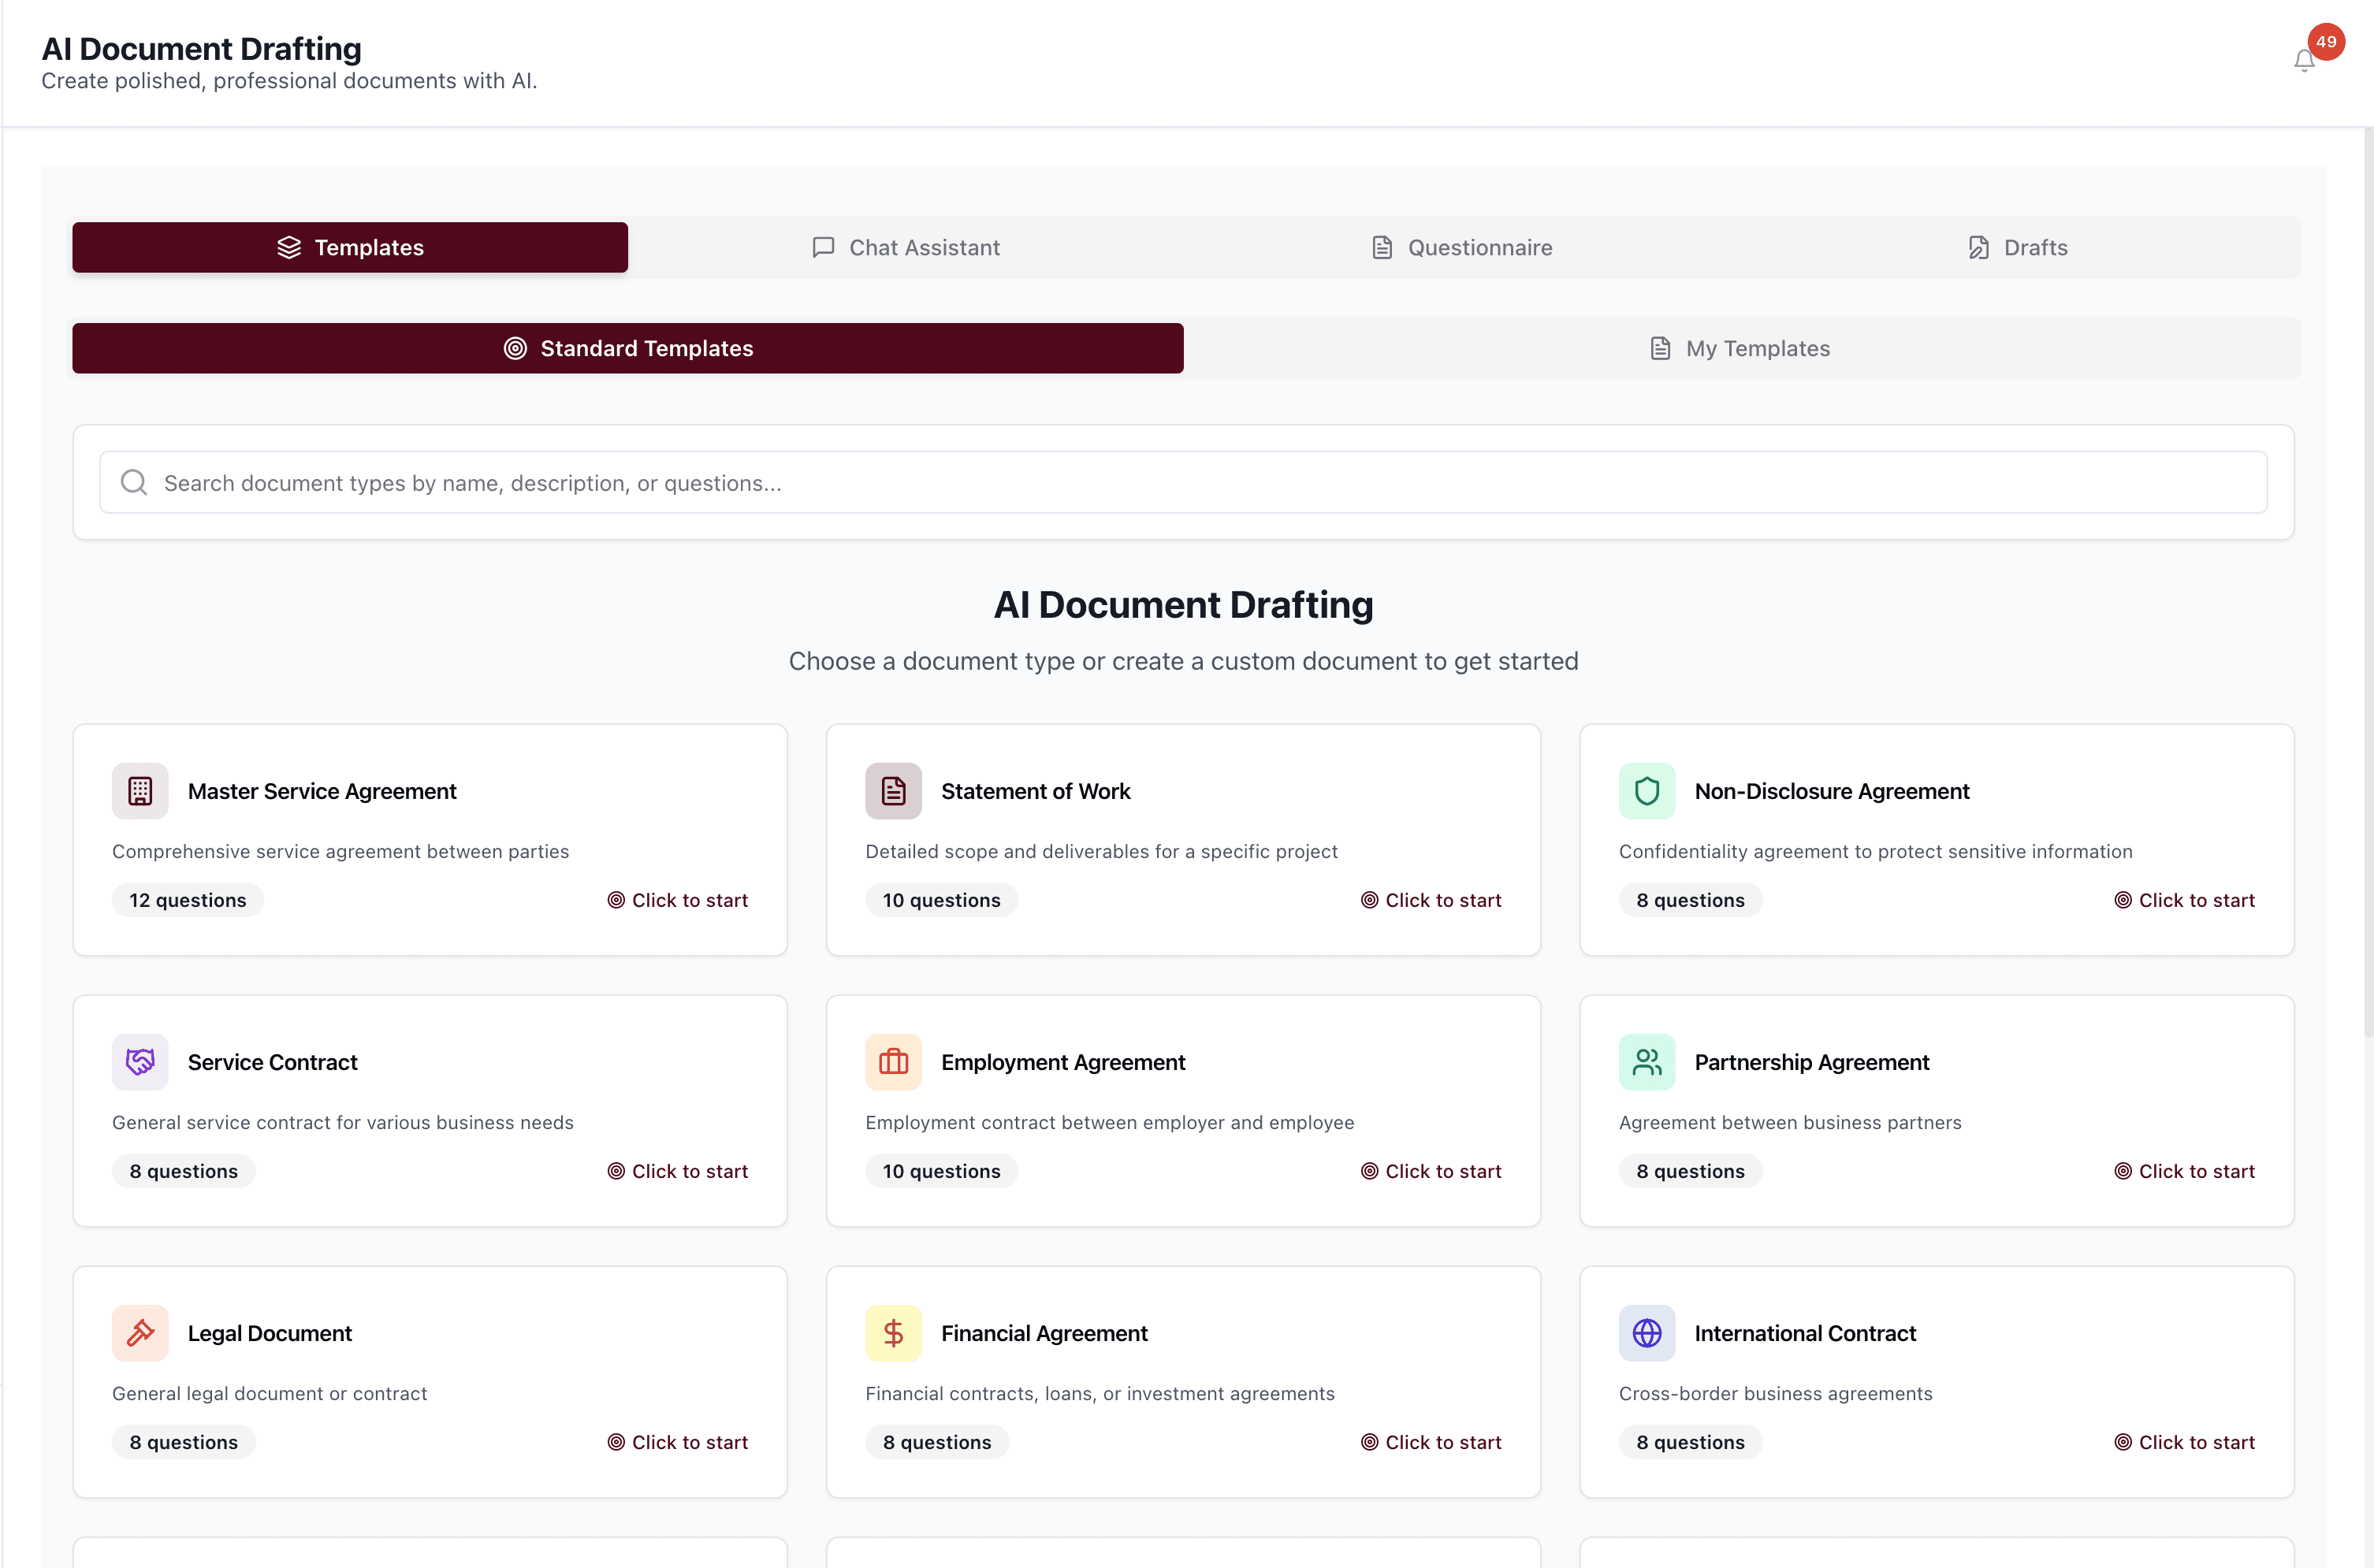Click the Statement of Work document icon
Viewport: 2374px width, 1568px height.
tap(893, 791)
